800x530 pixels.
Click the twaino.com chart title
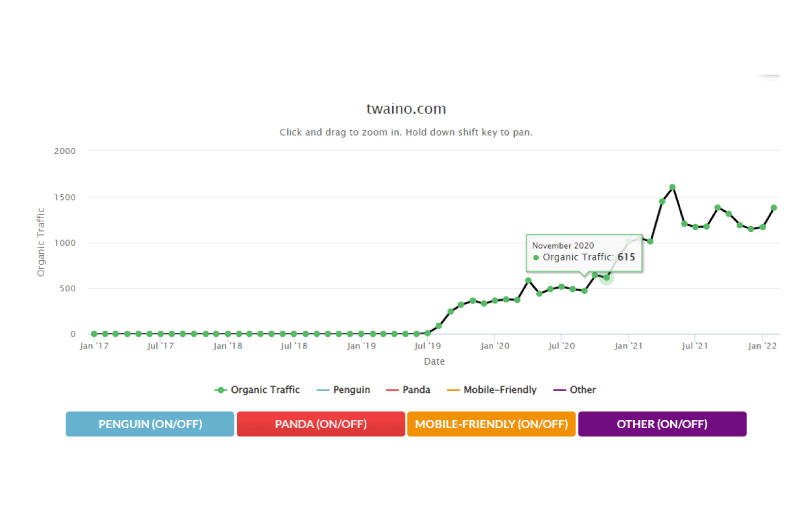click(406, 109)
